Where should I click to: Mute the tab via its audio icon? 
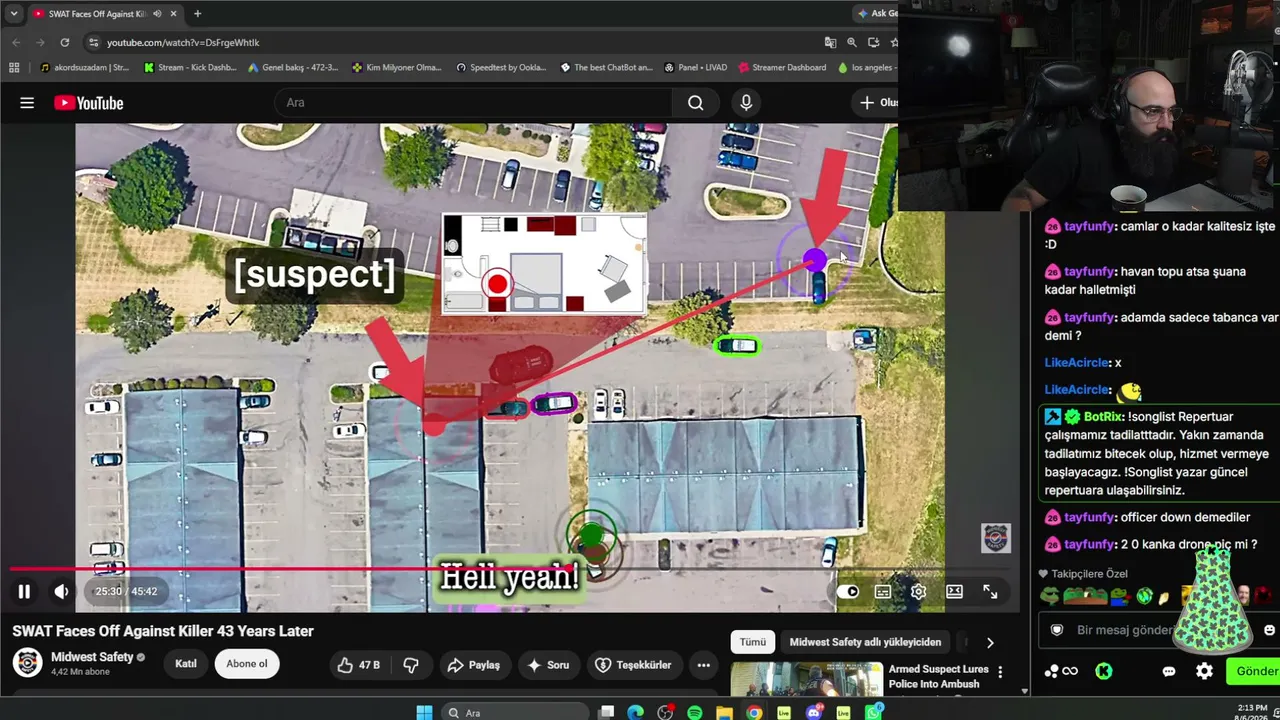tap(159, 14)
